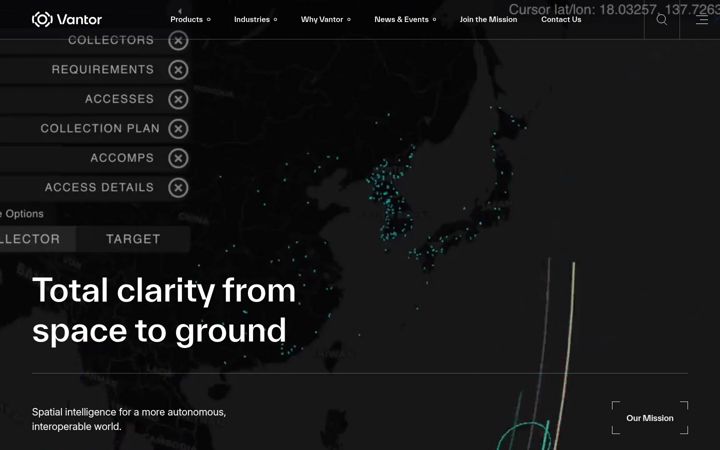Open the hamburger menu icon
The image size is (720, 450).
tap(702, 19)
